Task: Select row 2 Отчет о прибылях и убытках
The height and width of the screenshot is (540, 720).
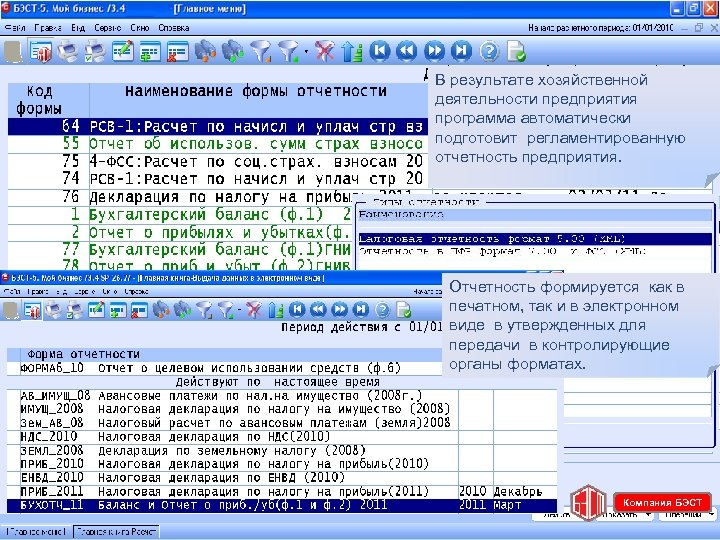Action: (181, 232)
